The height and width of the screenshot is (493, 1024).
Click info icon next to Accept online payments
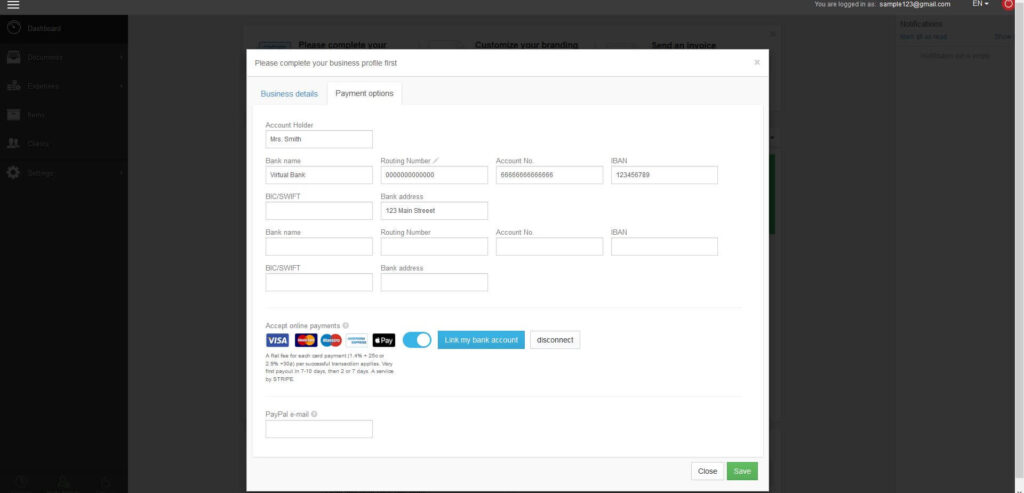(345, 325)
